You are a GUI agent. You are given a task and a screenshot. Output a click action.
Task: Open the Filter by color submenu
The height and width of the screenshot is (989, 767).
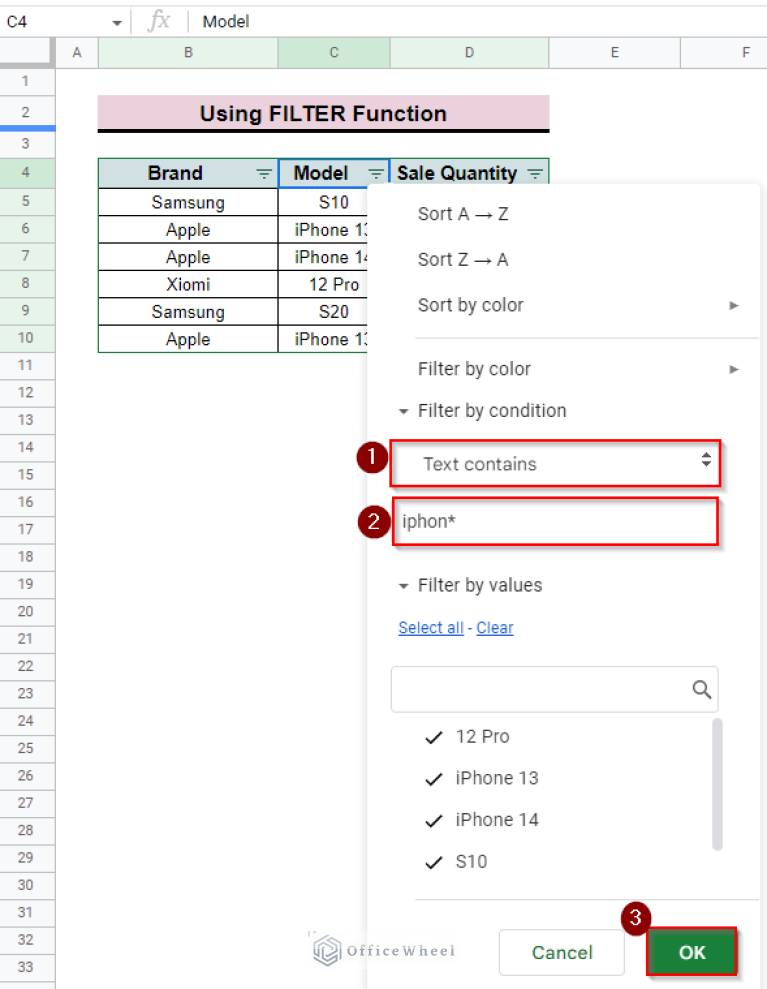tap(474, 369)
